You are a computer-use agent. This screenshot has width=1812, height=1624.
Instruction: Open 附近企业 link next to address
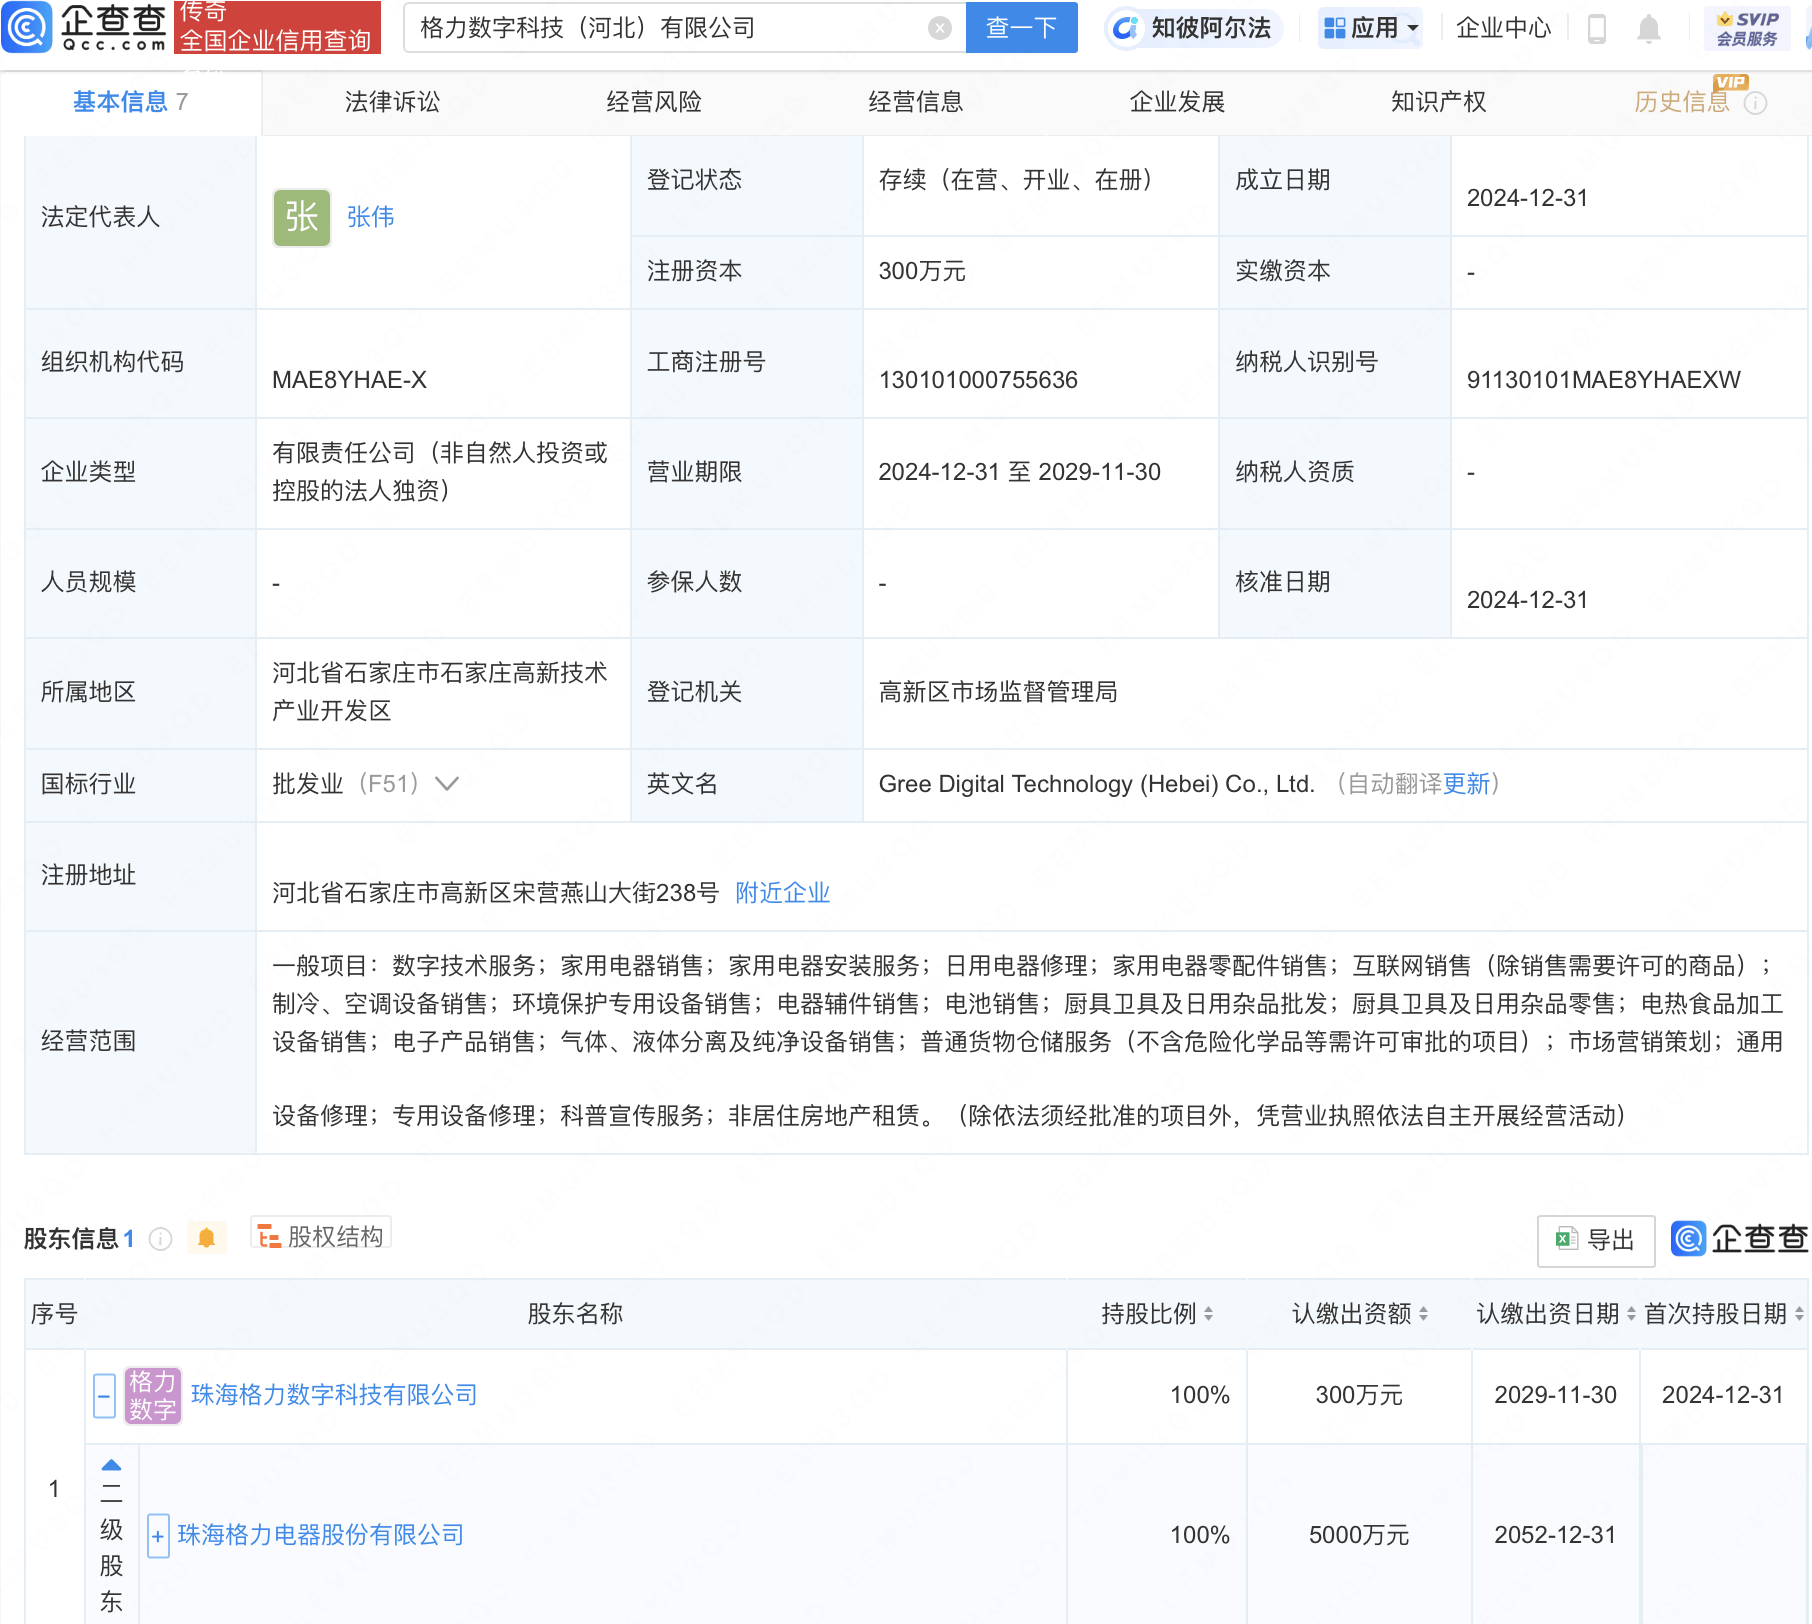pos(782,893)
